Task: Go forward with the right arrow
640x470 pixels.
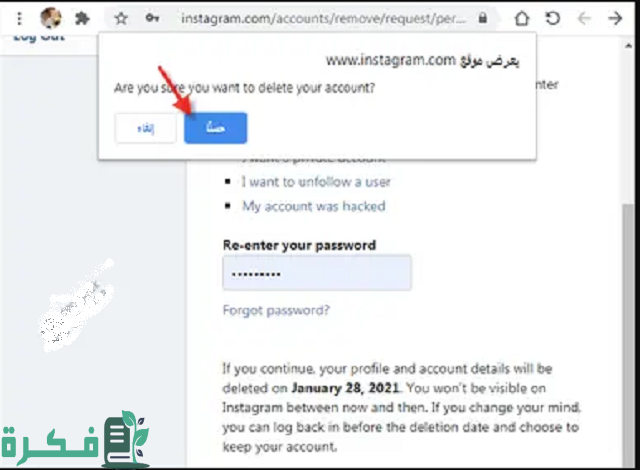Action: tap(615, 18)
